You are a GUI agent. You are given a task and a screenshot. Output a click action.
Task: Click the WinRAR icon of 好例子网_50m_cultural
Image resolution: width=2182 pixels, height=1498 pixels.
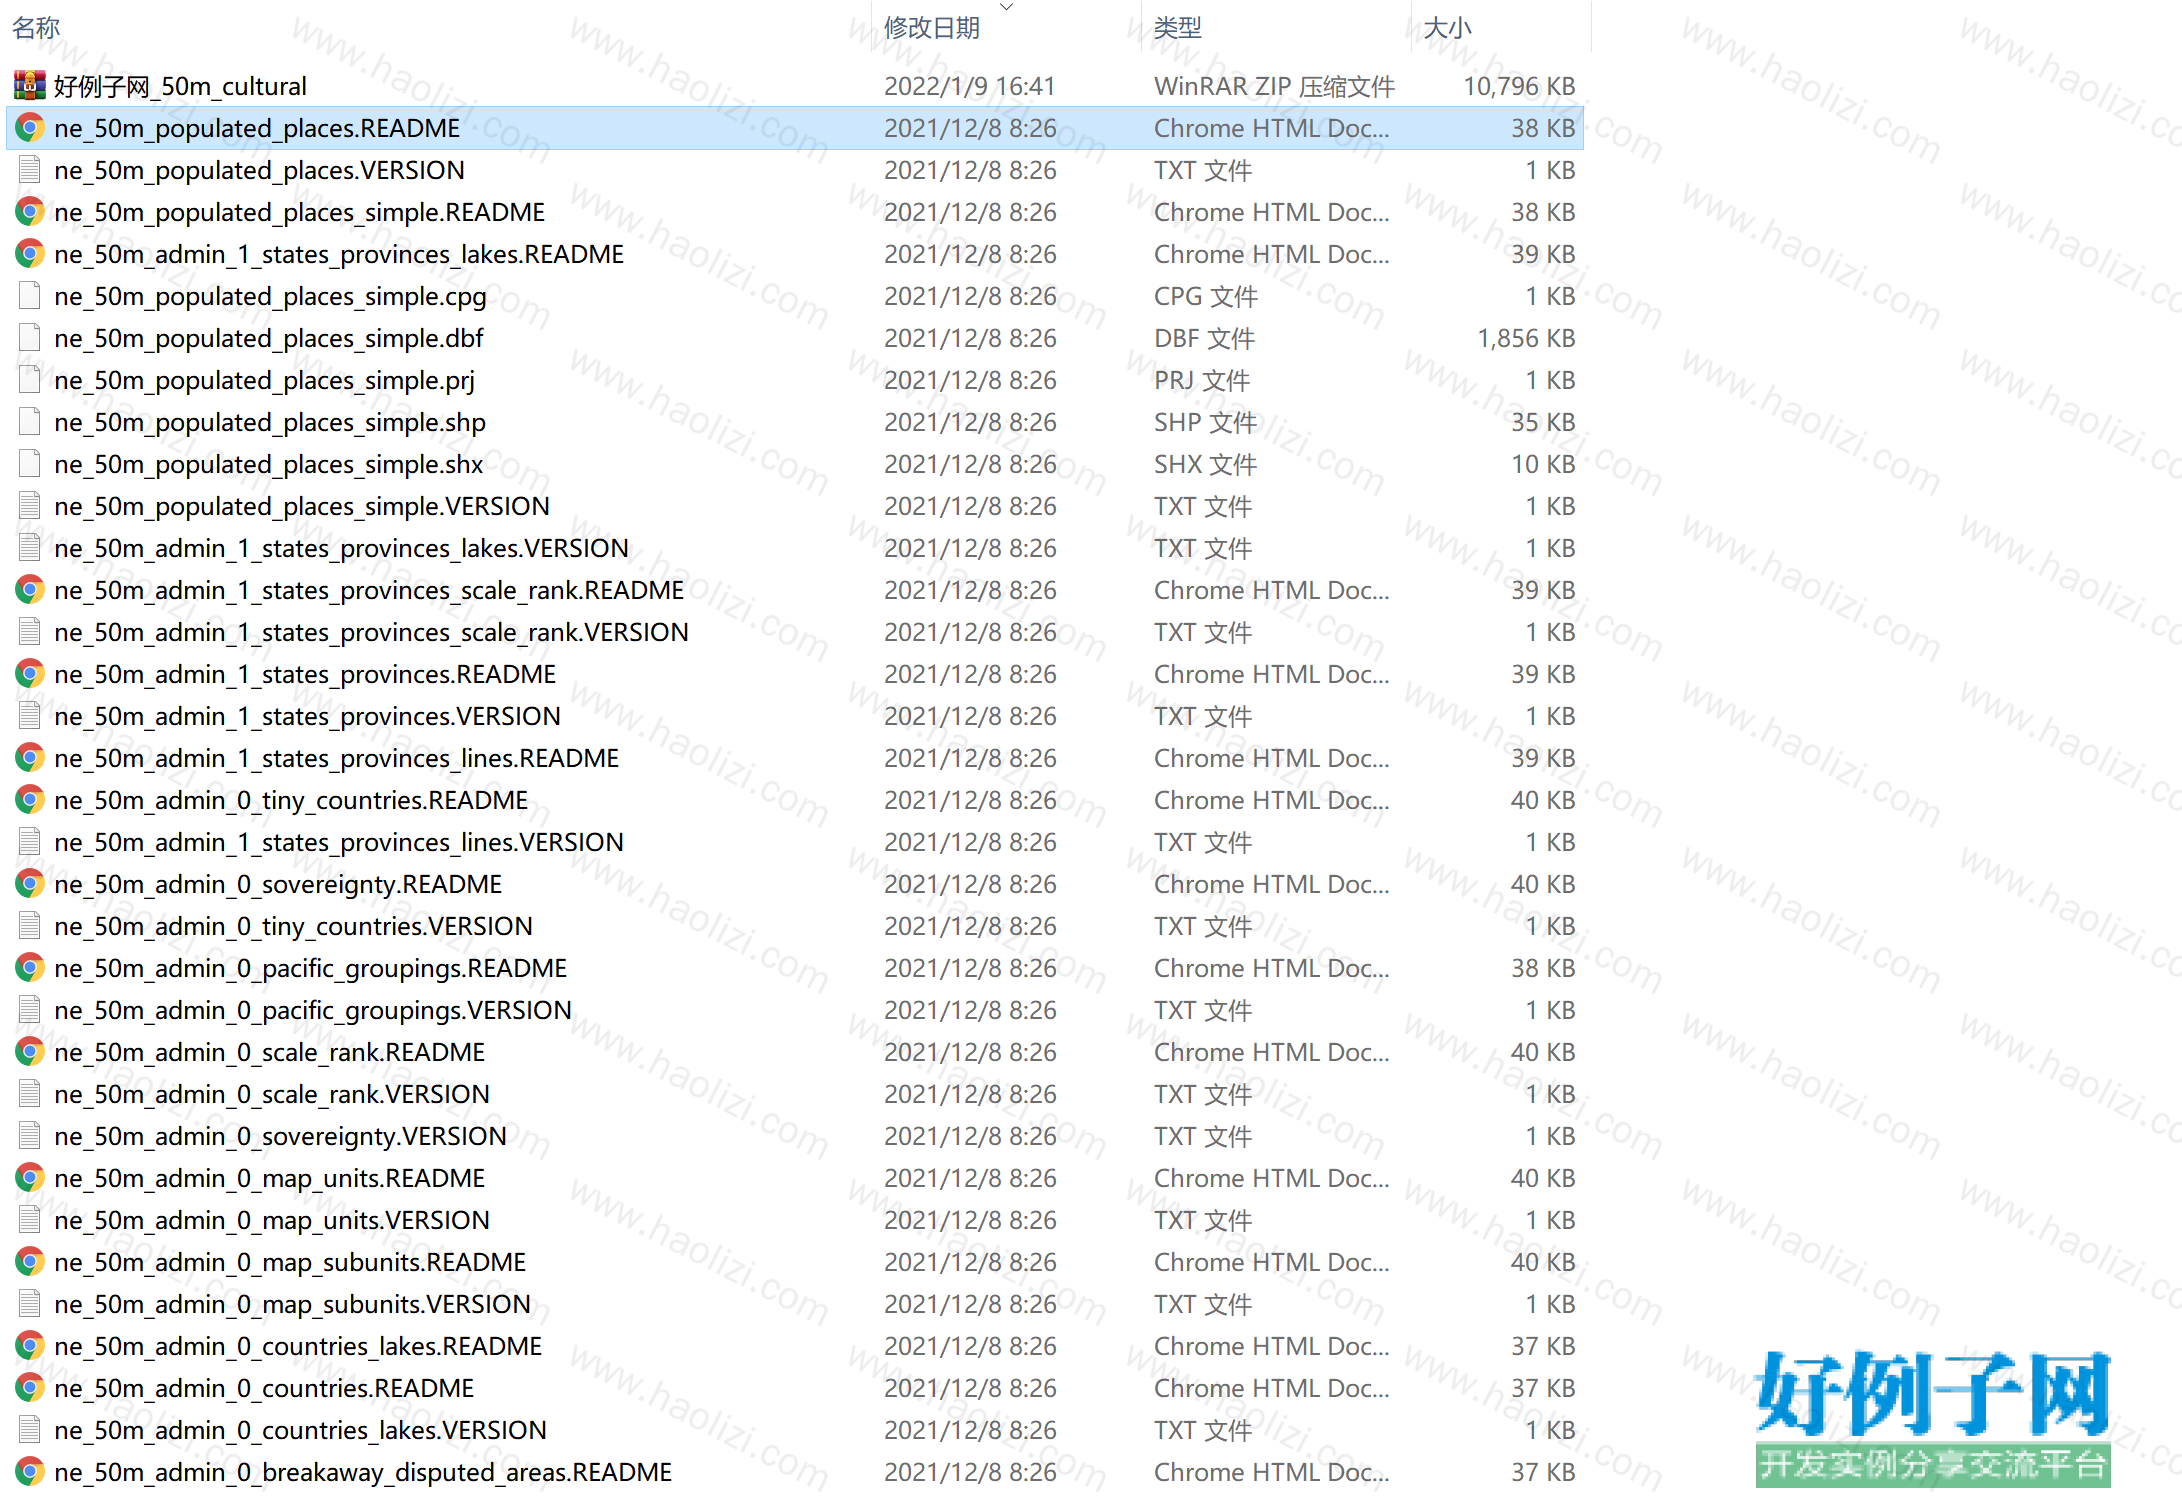pos(30,86)
